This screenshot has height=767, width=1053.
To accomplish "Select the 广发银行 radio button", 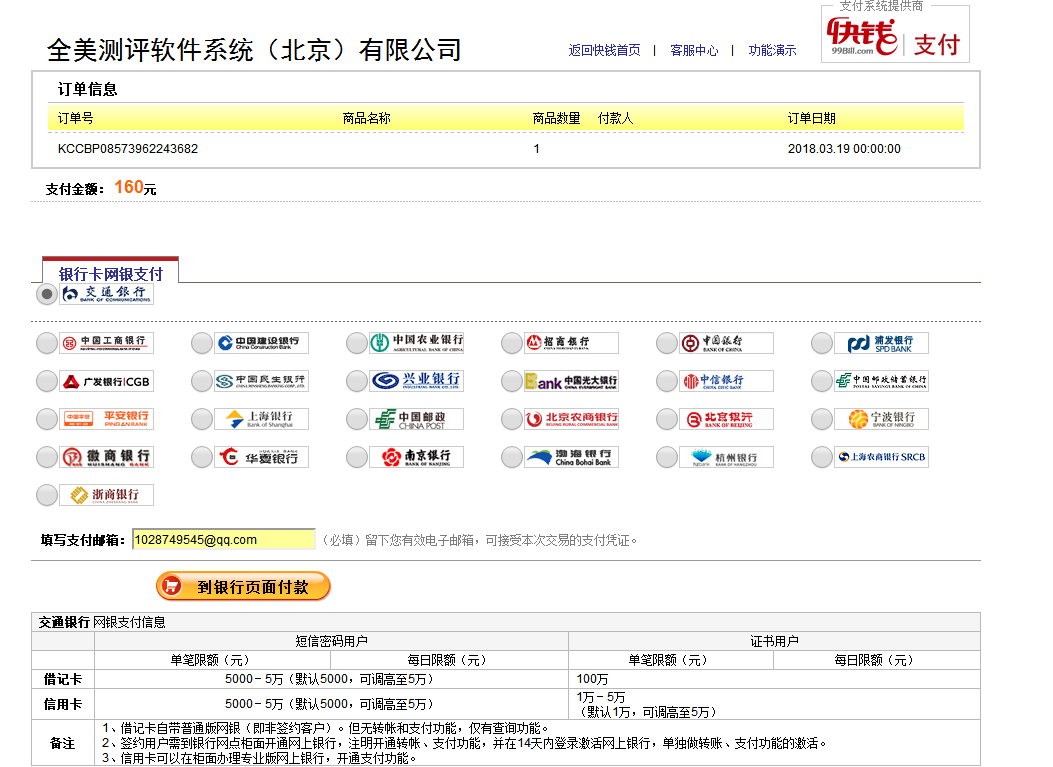I will point(46,381).
